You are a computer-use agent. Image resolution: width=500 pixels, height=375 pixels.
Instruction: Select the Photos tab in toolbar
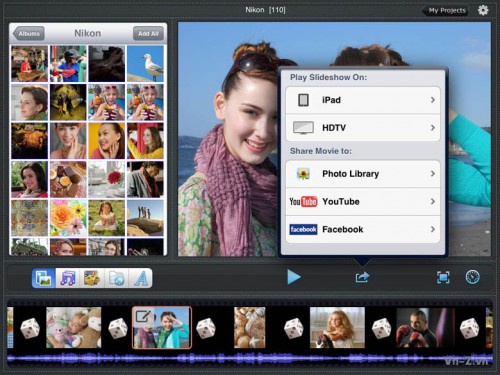click(x=44, y=278)
